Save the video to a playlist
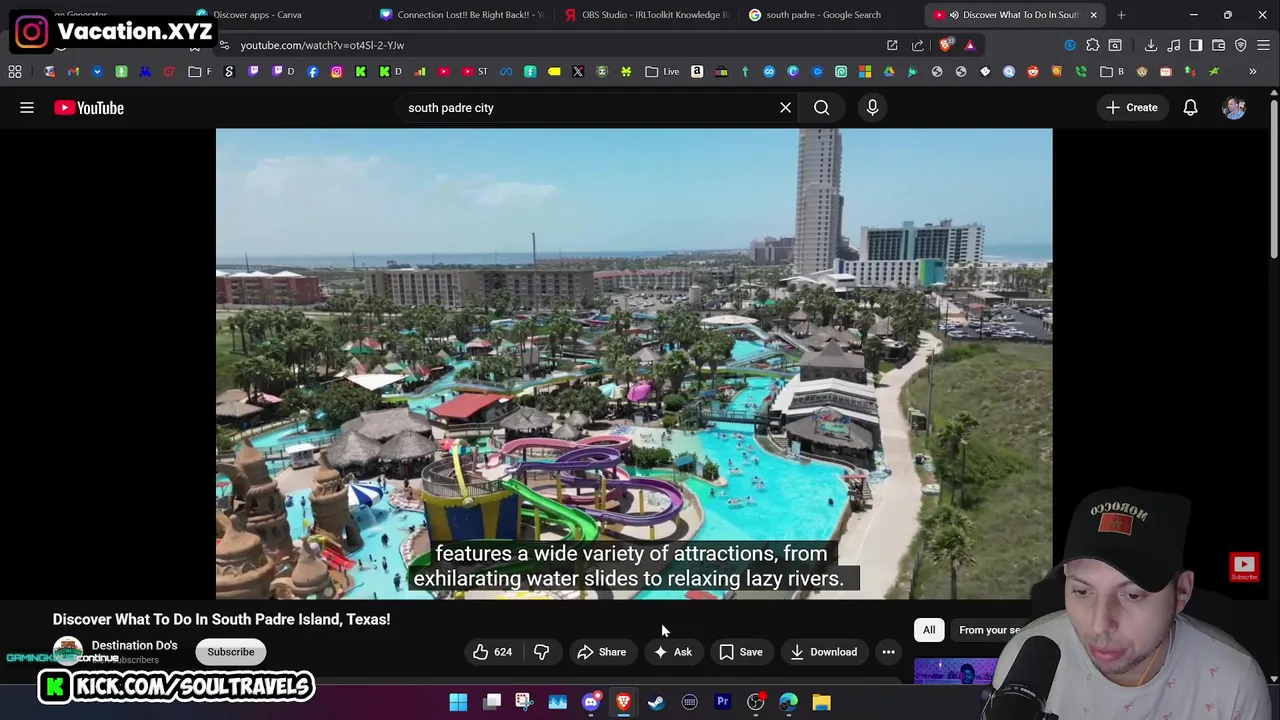 pyautogui.click(x=741, y=652)
